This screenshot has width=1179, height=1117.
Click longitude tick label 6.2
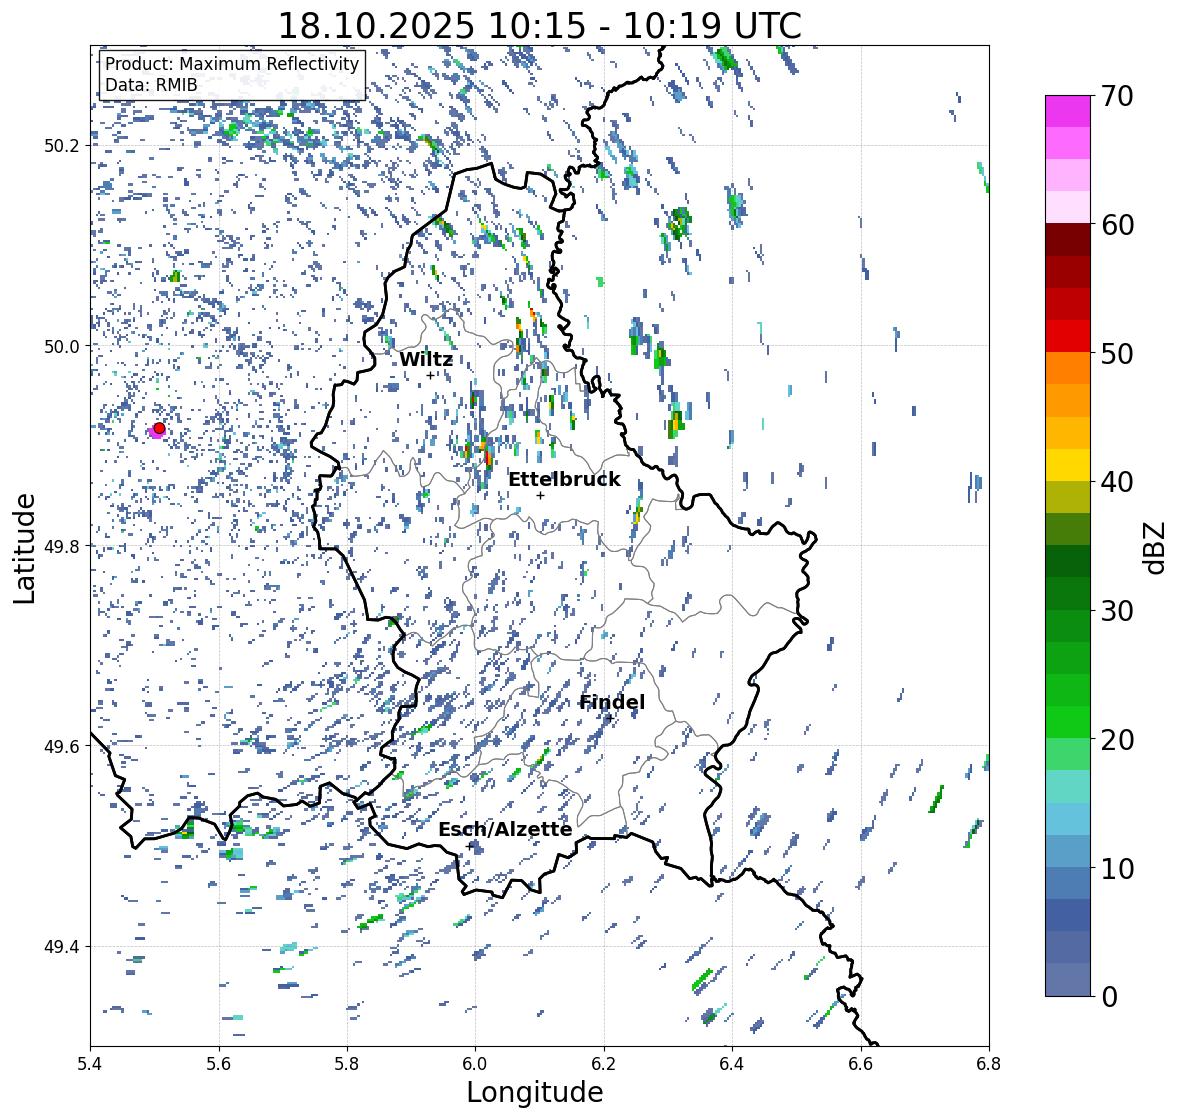click(x=604, y=1064)
